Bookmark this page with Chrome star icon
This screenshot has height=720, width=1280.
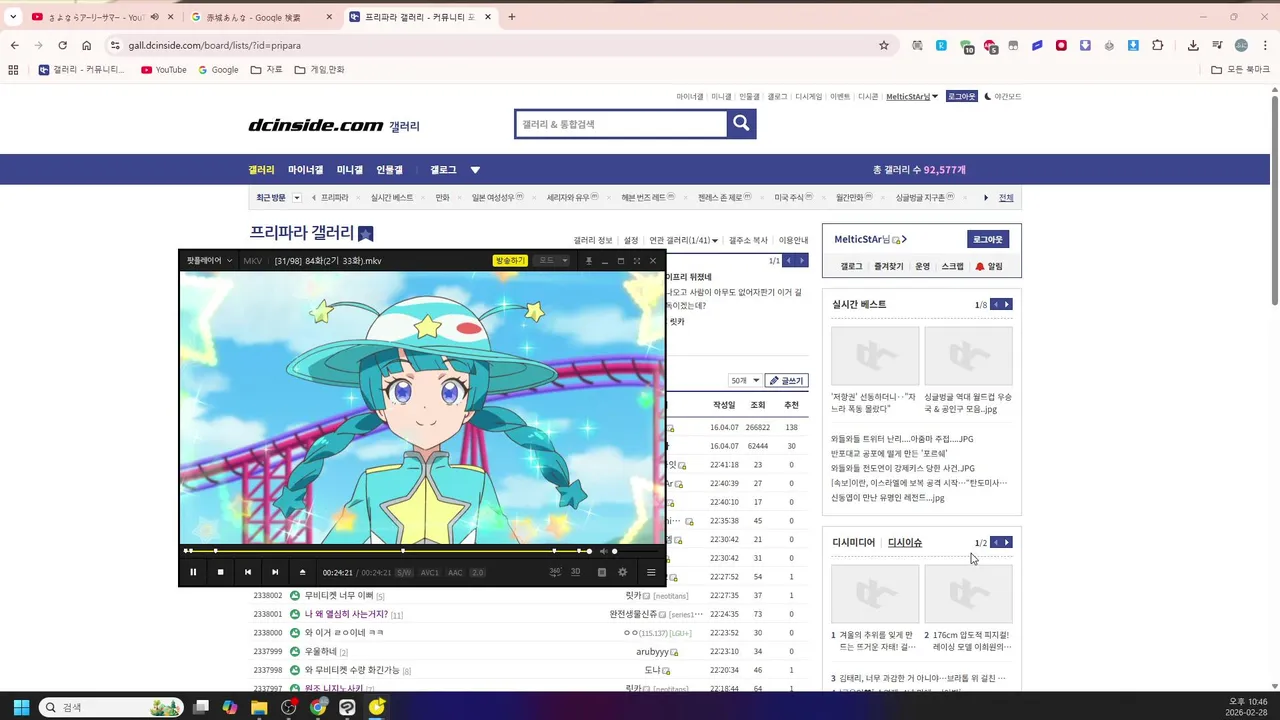[884, 45]
